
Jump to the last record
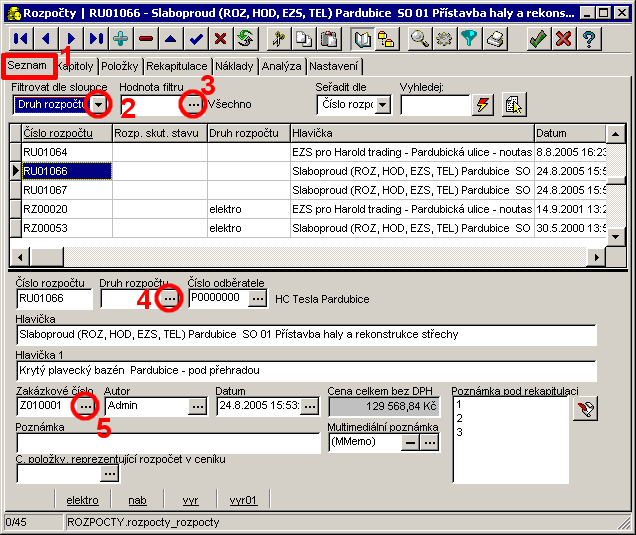coord(95,39)
